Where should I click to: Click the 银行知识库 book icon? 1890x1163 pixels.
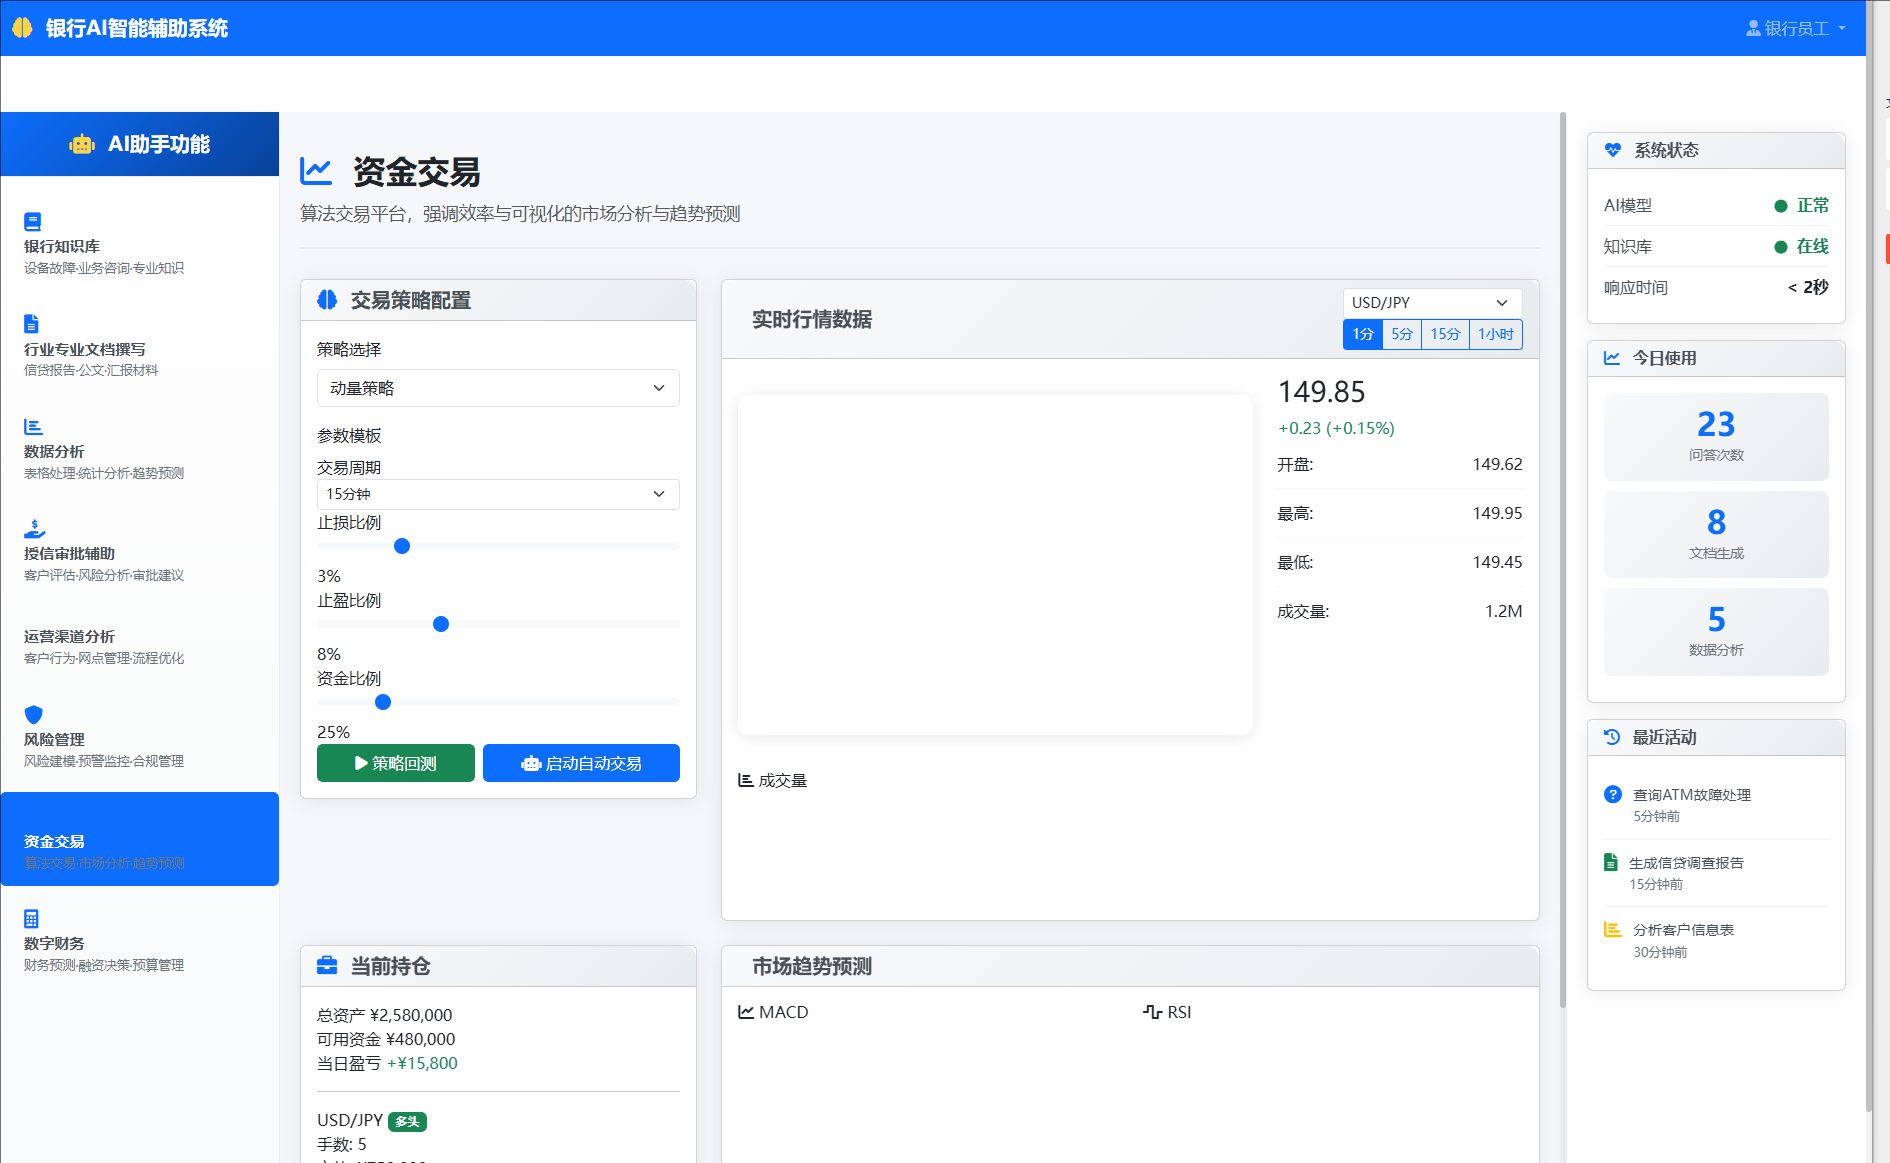point(32,221)
